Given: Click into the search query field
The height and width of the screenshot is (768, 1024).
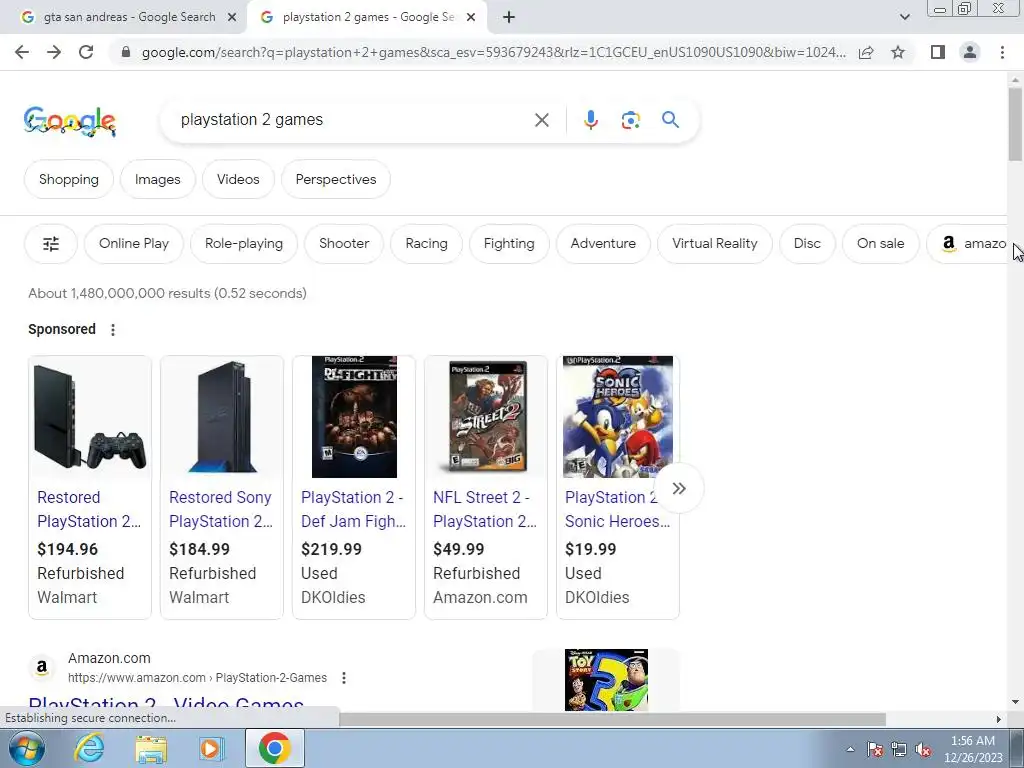Looking at the screenshot, I should 353,120.
